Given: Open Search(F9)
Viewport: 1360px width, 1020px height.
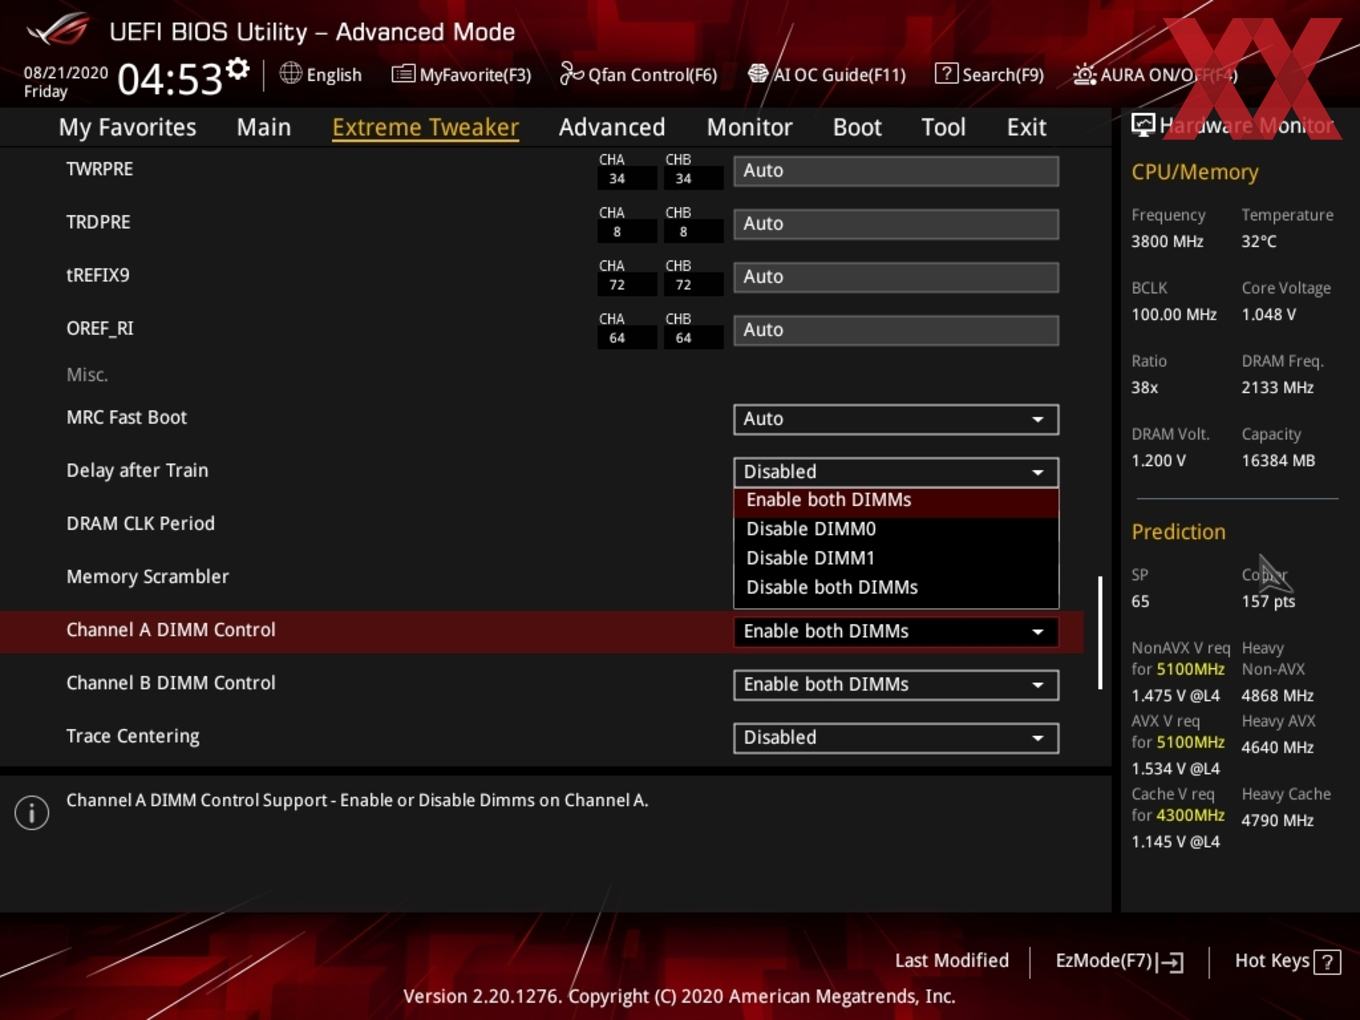Looking at the screenshot, I should click(989, 74).
